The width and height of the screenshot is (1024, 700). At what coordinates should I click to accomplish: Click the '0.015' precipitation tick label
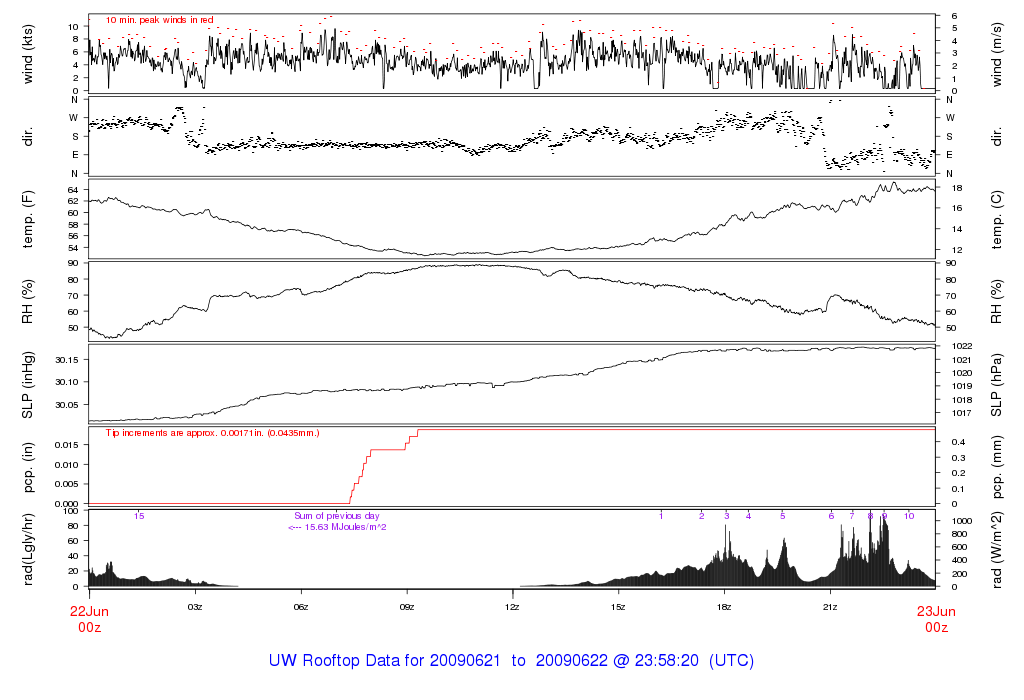tap(67, 445)
